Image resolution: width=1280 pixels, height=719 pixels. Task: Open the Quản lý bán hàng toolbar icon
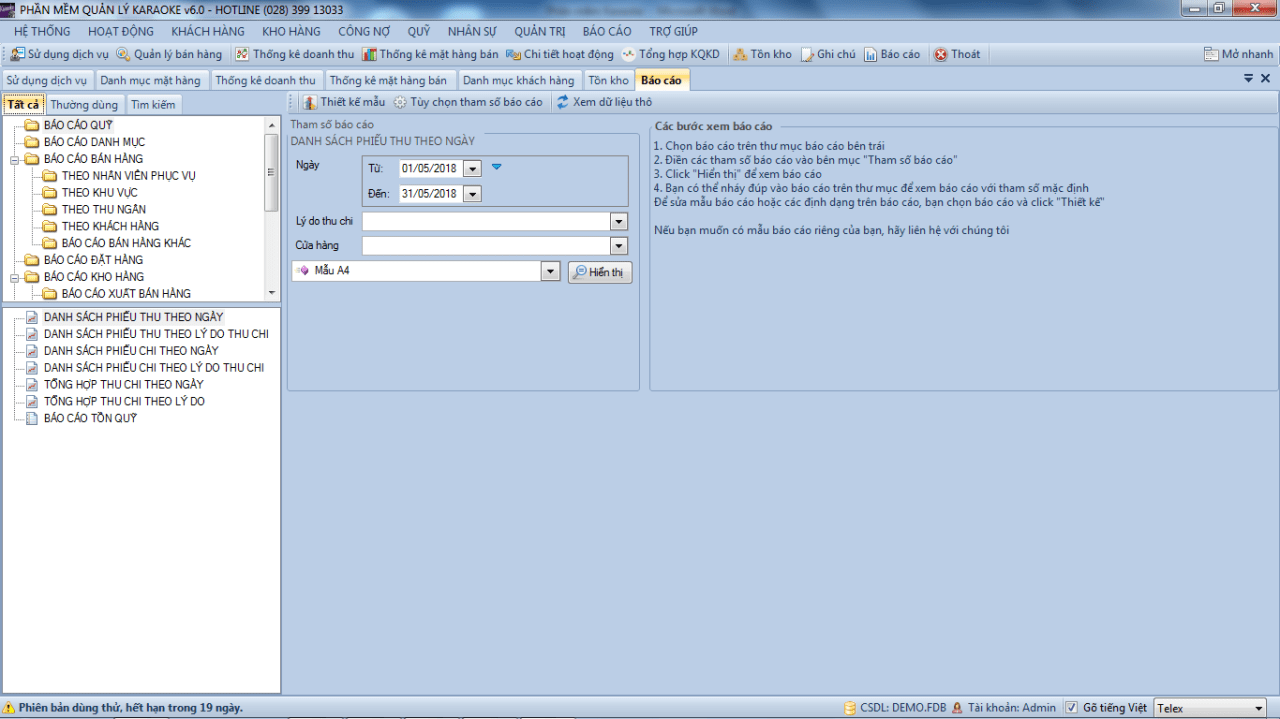click(123, 54)
